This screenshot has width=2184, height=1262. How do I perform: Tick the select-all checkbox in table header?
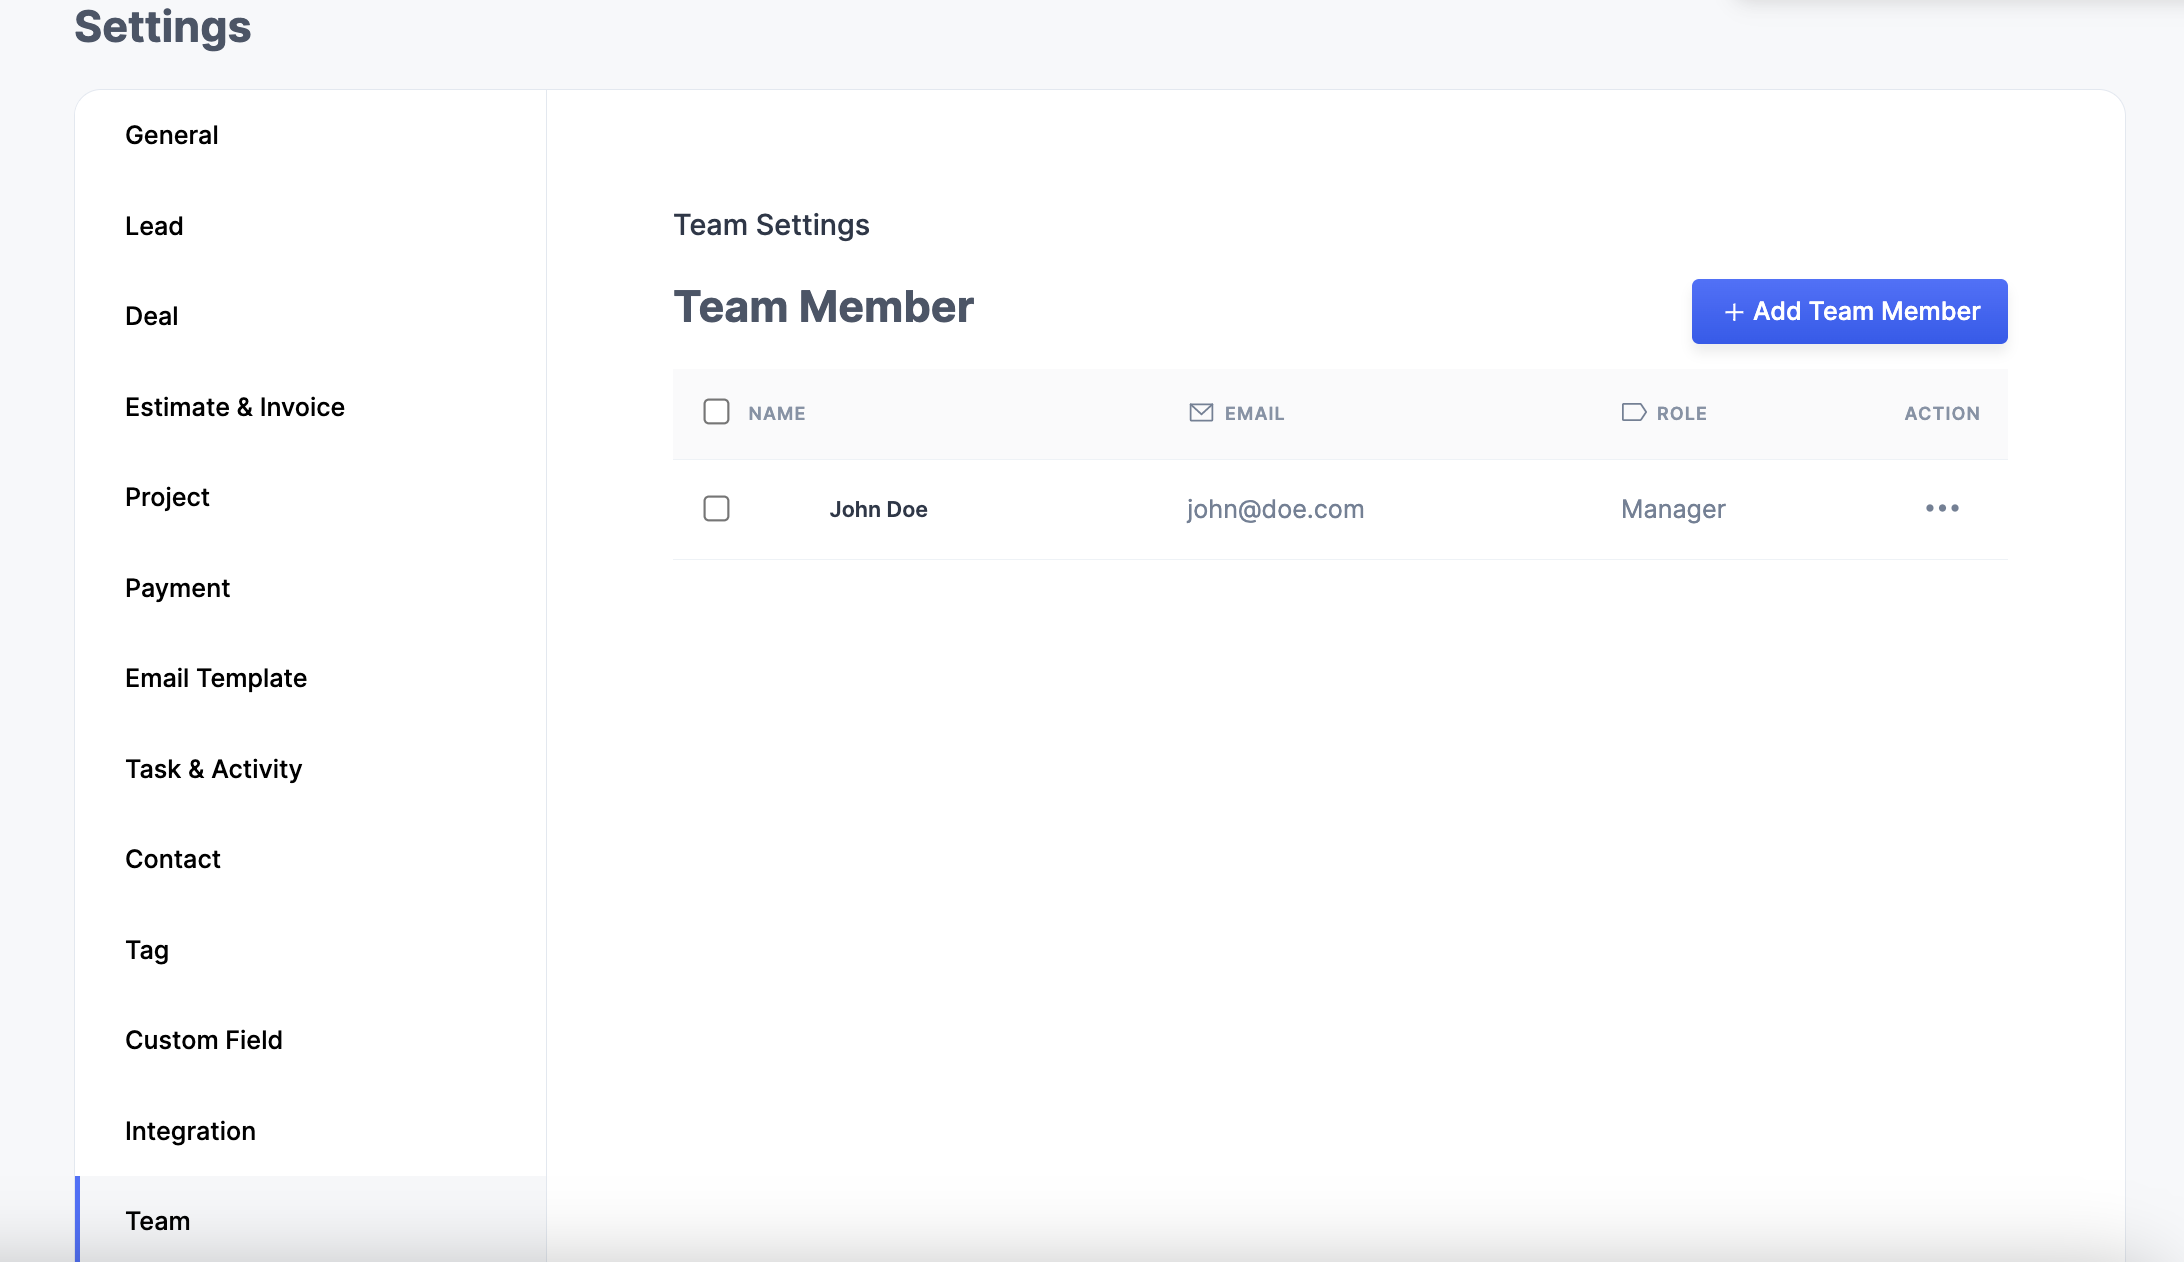pos(716,412)
